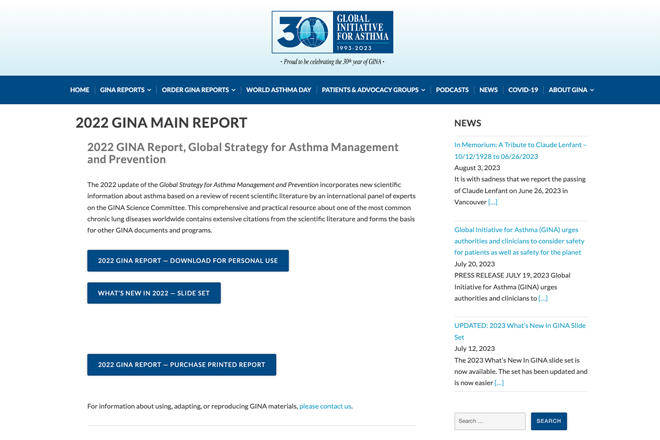This screenshot has width=660, height=440.
Task: Open What's New in 2022 slide set
Action: 154,293
